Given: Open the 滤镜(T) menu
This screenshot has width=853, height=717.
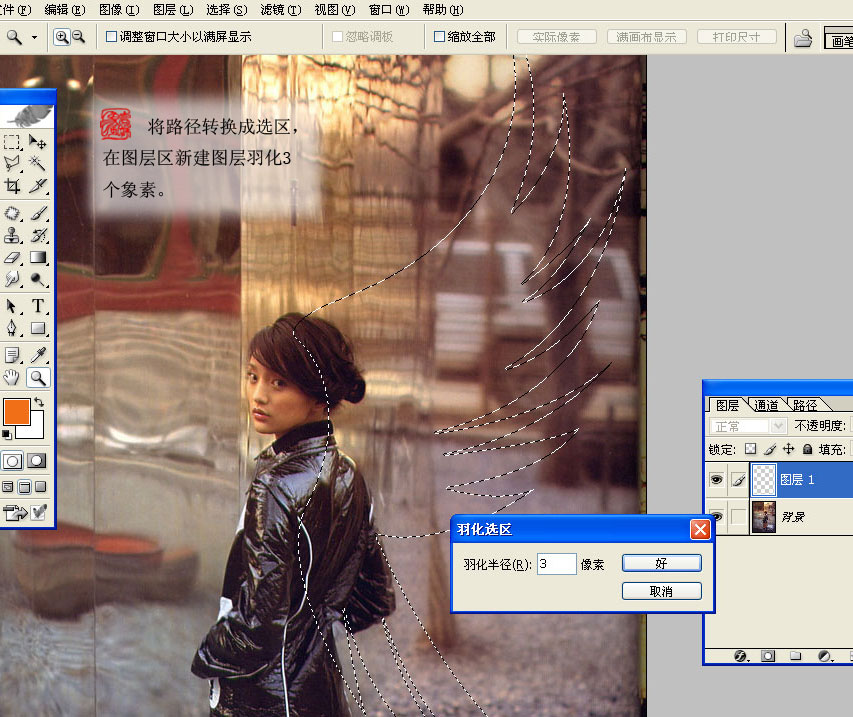Looking at the screenshot, I should pos(281,9).
